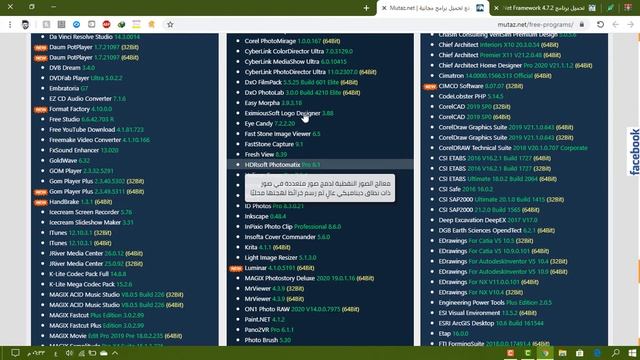The height and width of the screenshot is (360, 640).
Task: Open Eye Candy 7.2.2.20 link
Action: [x=269, y=123]
